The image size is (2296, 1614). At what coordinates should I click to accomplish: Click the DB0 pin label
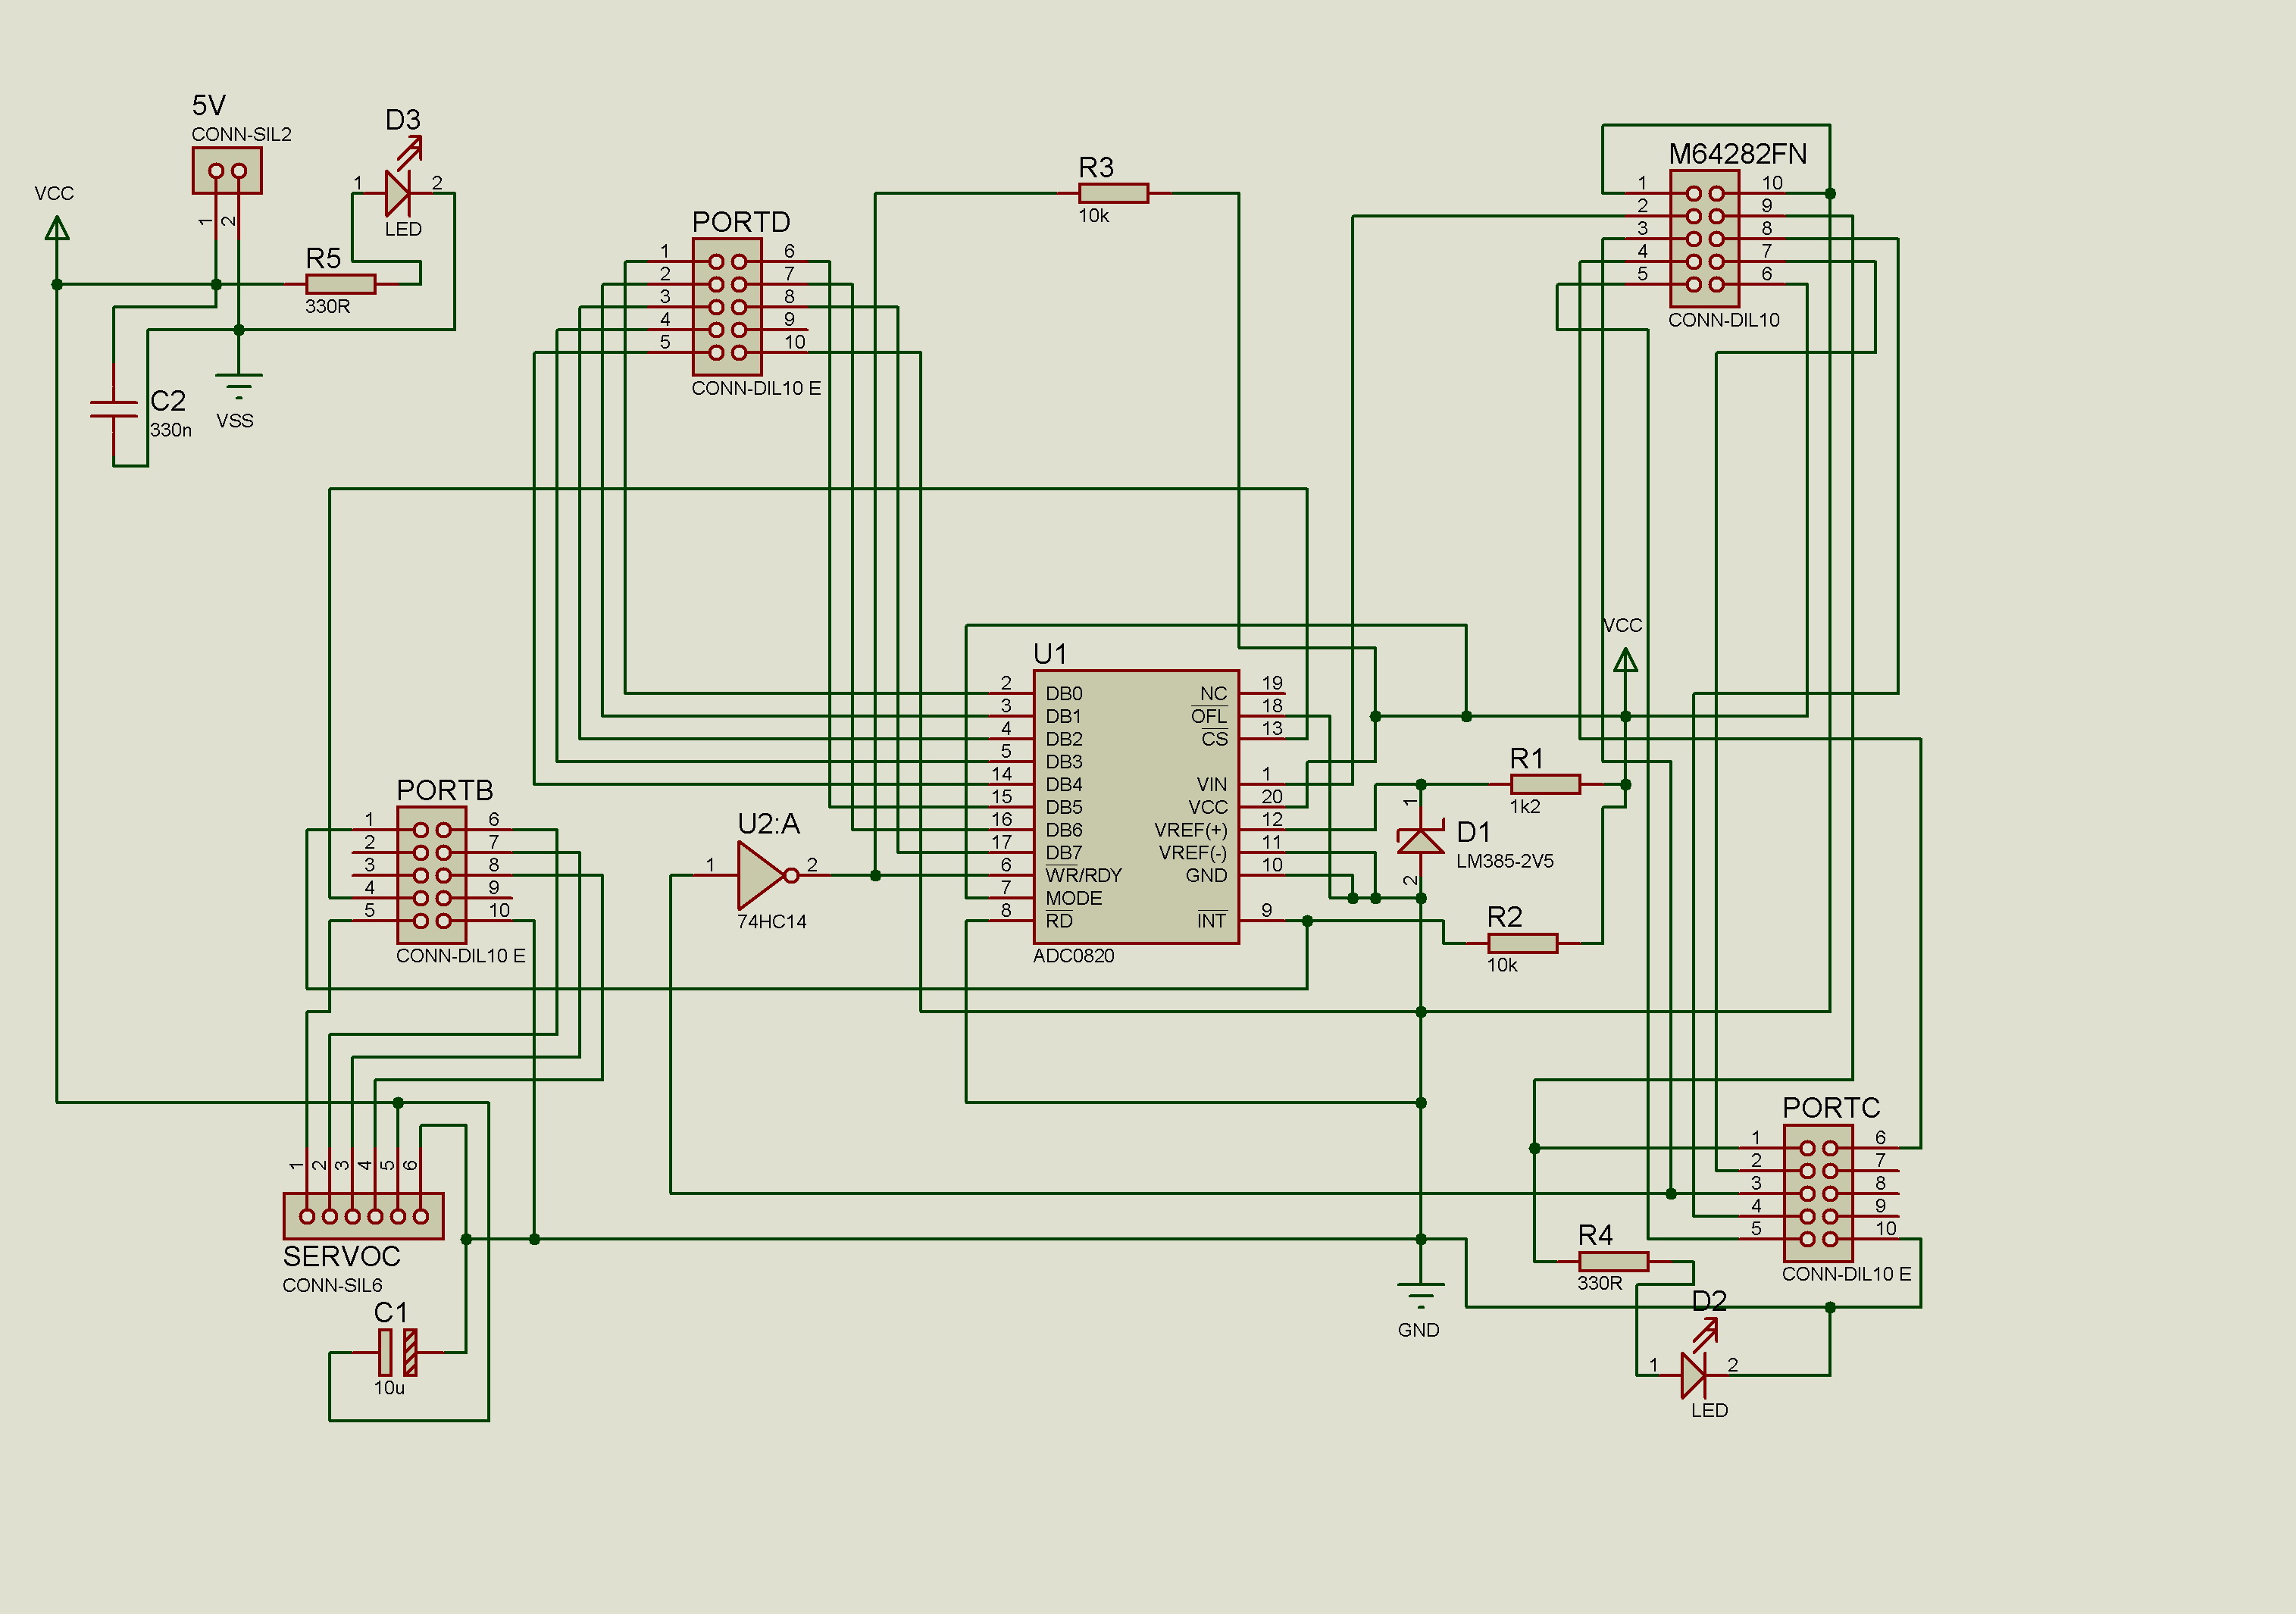1064,693
